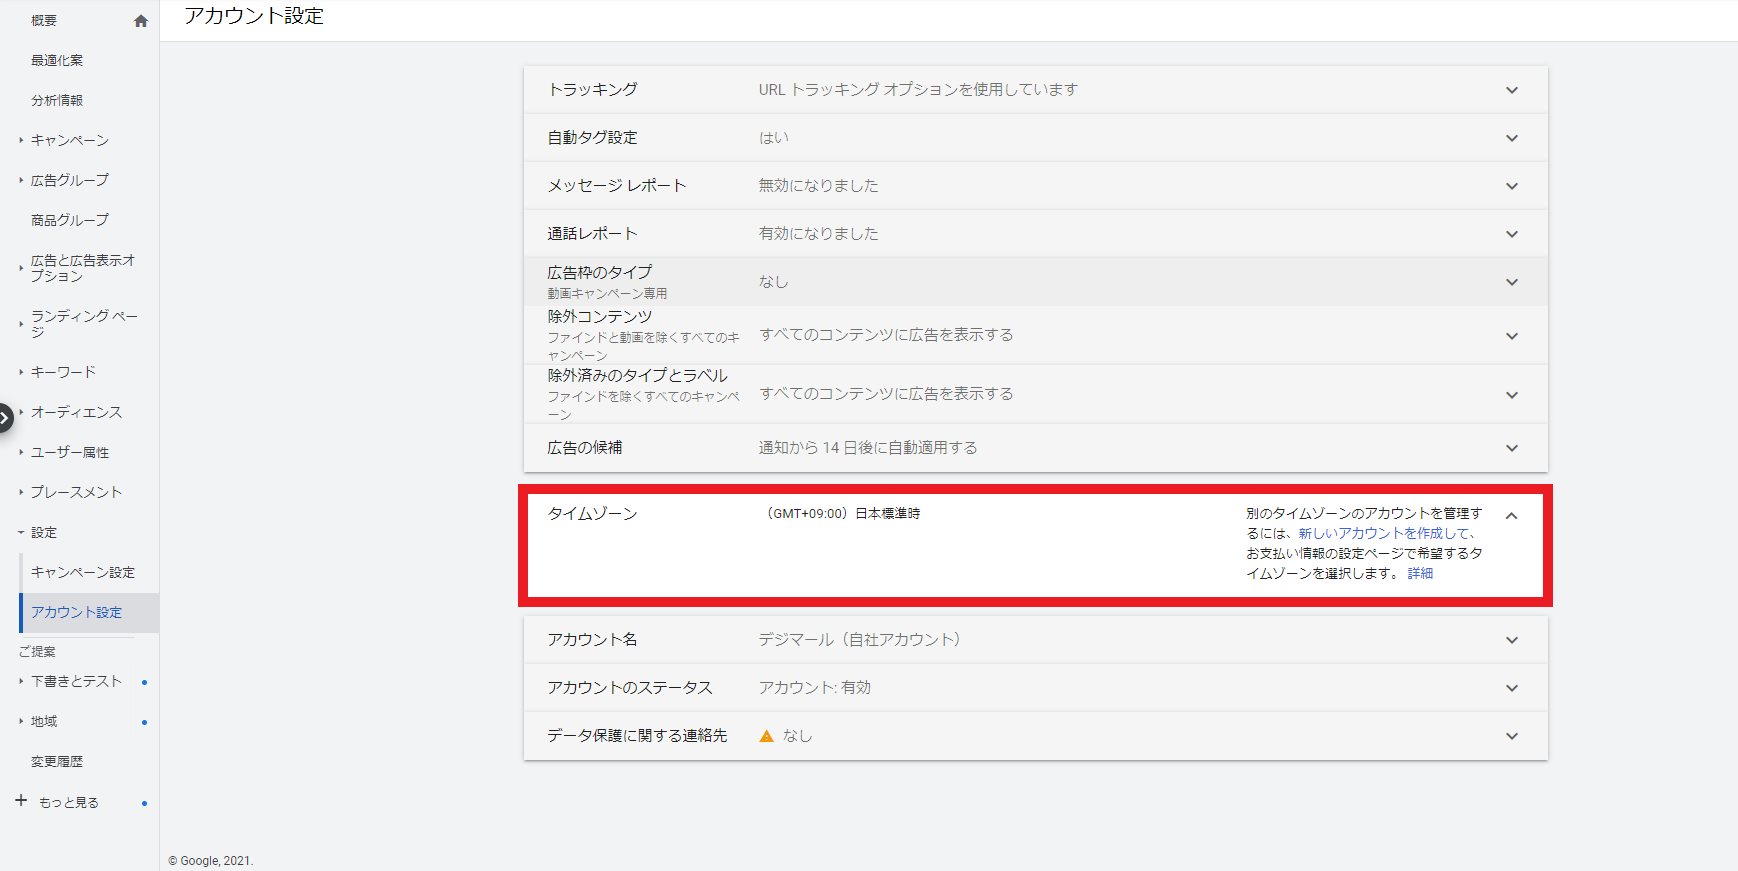Screen dimensions: 1738x871
Task: Click the アカウント名 value デジマール（自社アカウント）
Action: [x=859, y=640]
